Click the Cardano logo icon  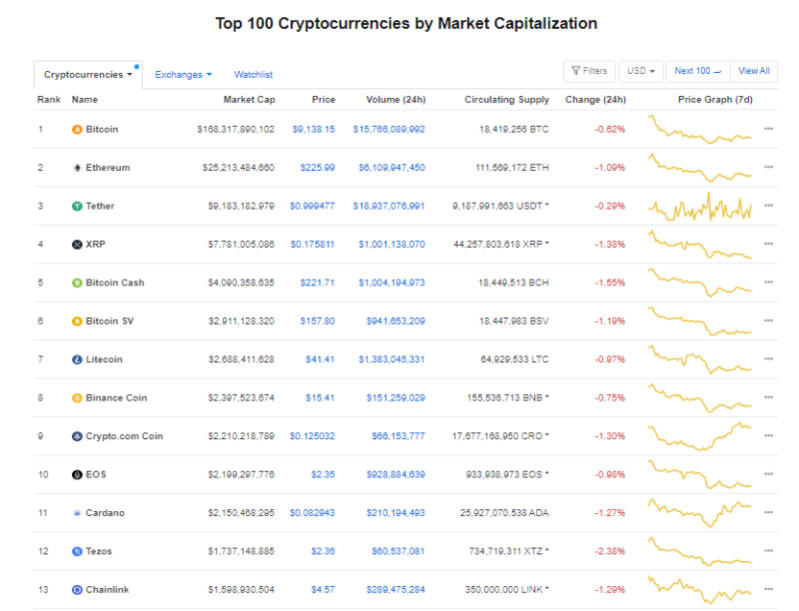77,513
